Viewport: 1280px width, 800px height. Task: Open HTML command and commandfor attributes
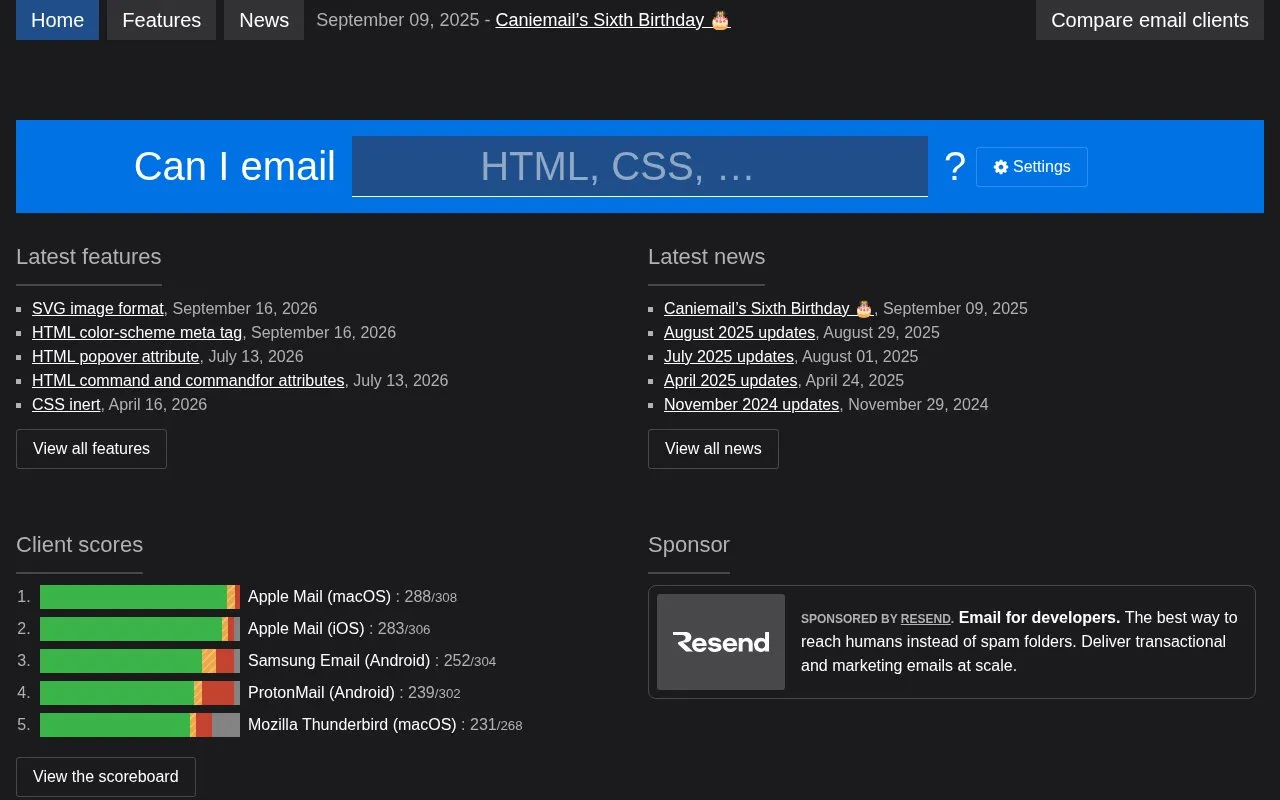pos(188,380)
